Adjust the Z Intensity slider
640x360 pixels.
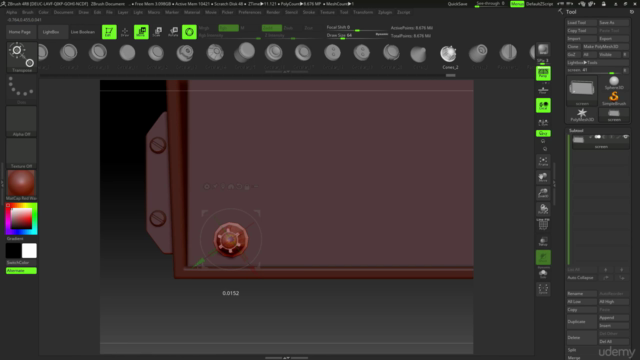(292, 36)
